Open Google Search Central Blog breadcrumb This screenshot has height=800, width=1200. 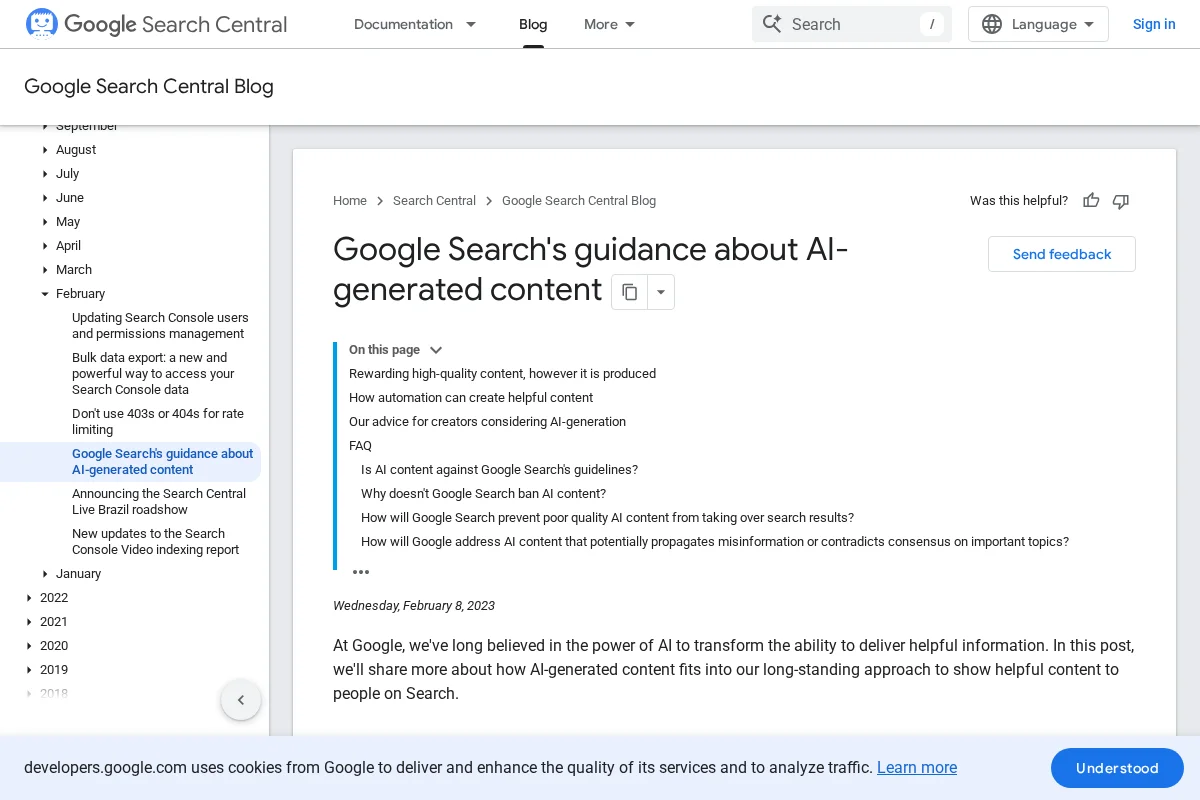click(x=579, y=201)
